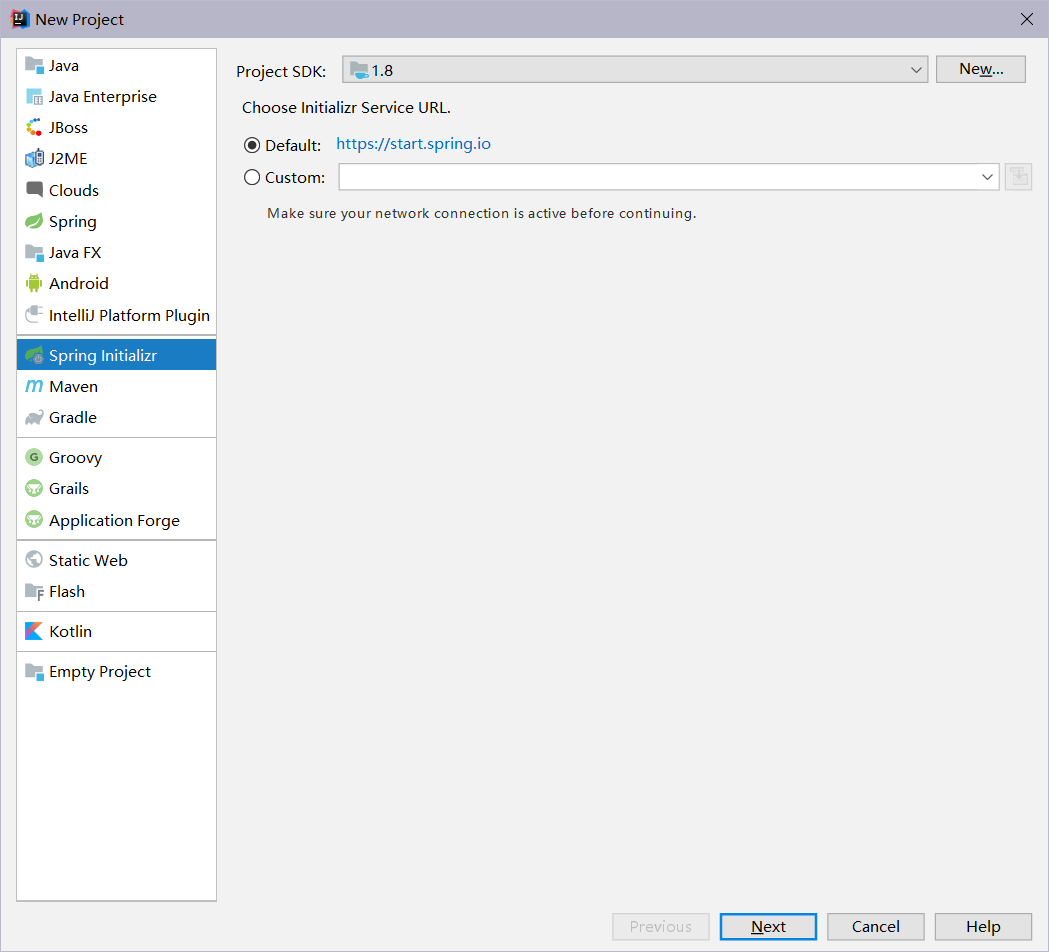
Task: Click the Java project type icon
Action: (x=34, y=66)
